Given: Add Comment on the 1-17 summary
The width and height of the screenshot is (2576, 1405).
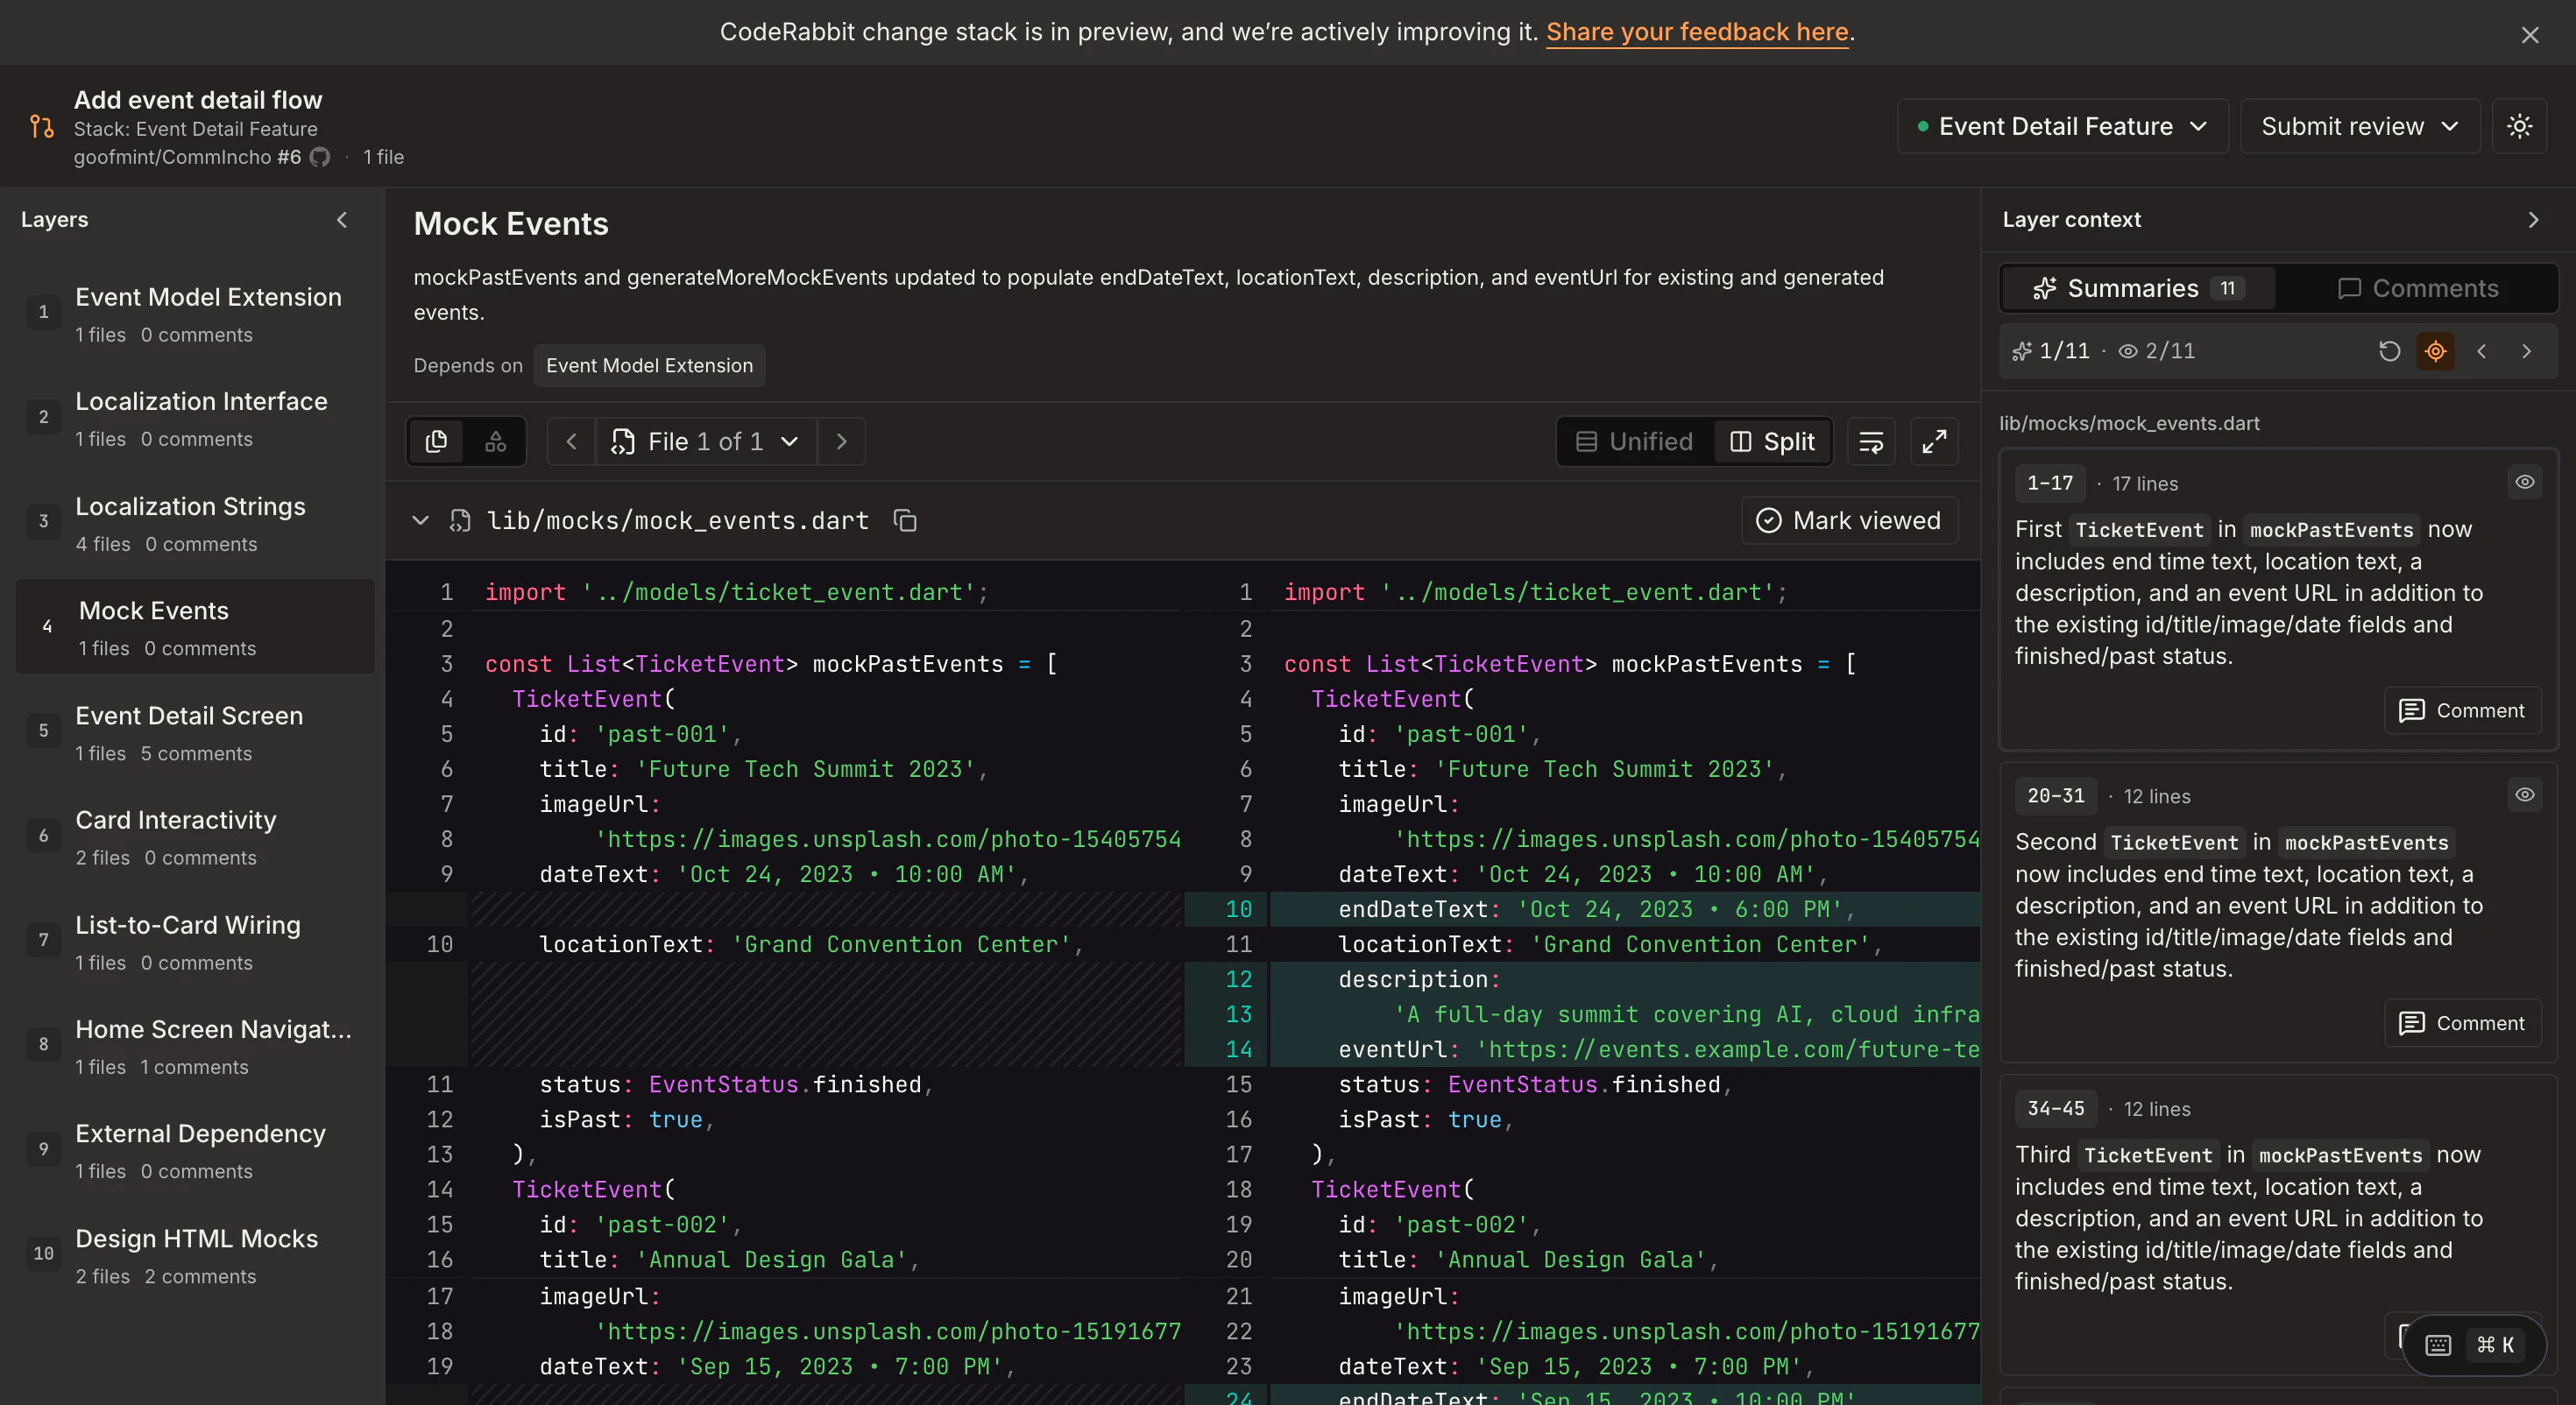Looking at the screenshot, I should (2462, 710).
